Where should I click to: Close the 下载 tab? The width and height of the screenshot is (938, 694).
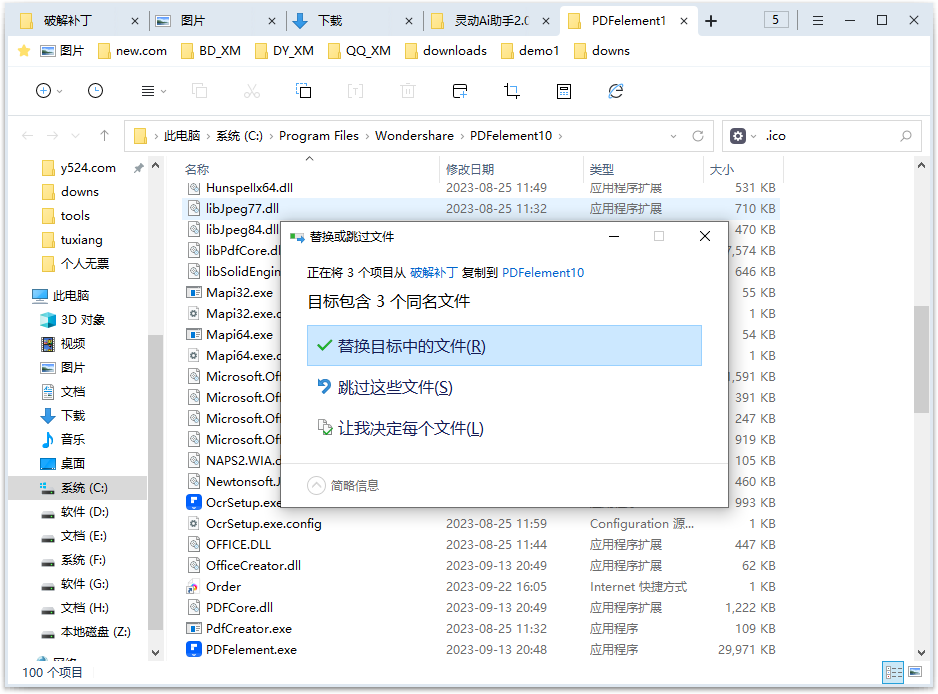pyautogui.click(x=409, y=22)
